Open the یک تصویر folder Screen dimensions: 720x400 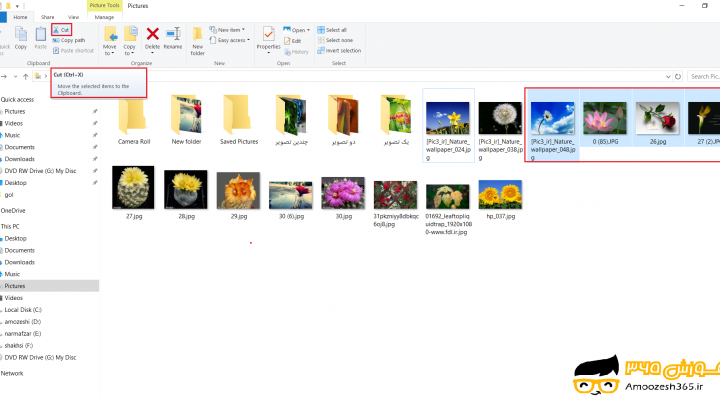[396, 120]
